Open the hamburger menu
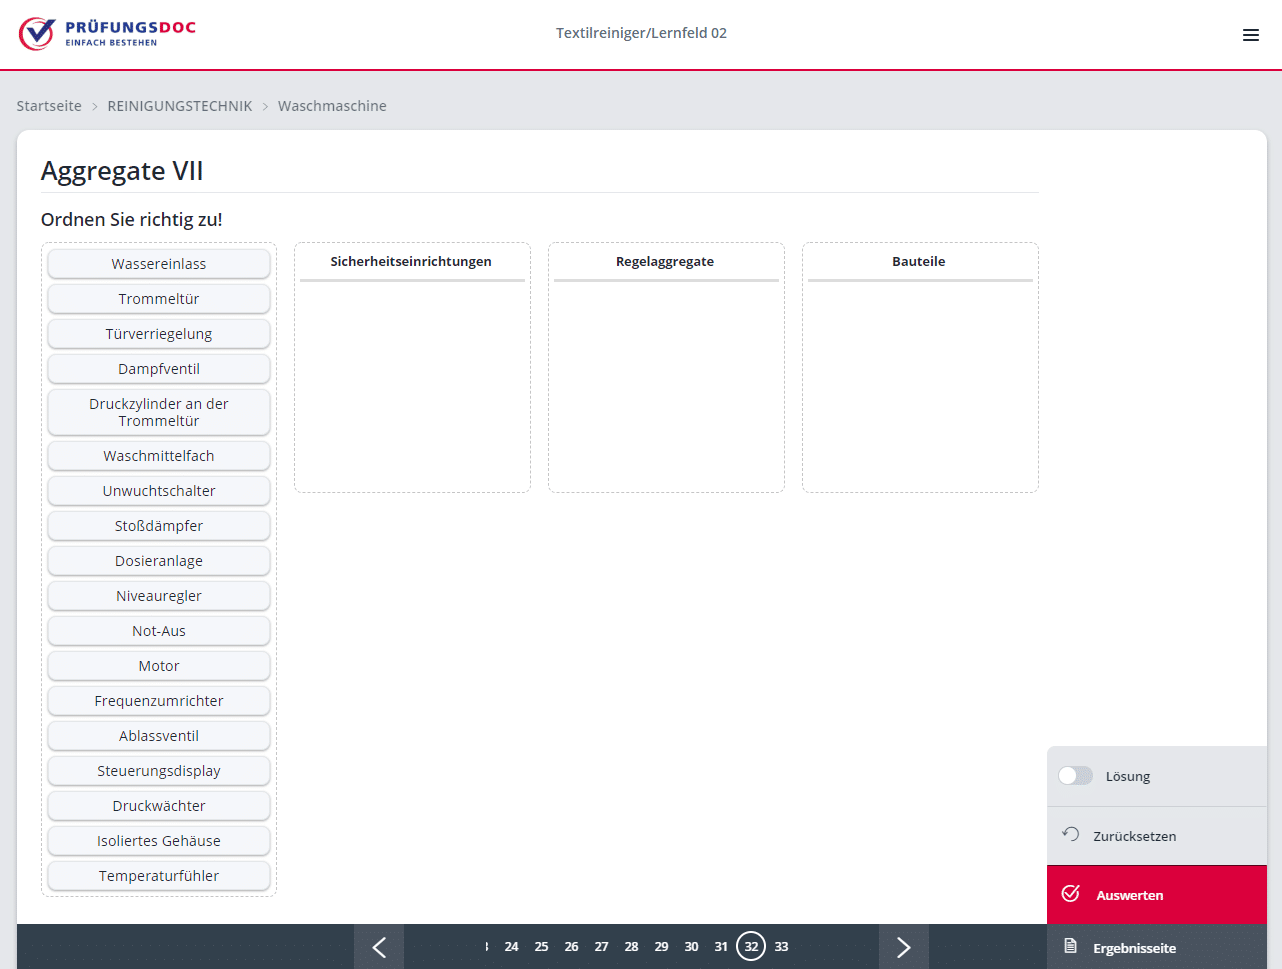 pos(1250,35)
